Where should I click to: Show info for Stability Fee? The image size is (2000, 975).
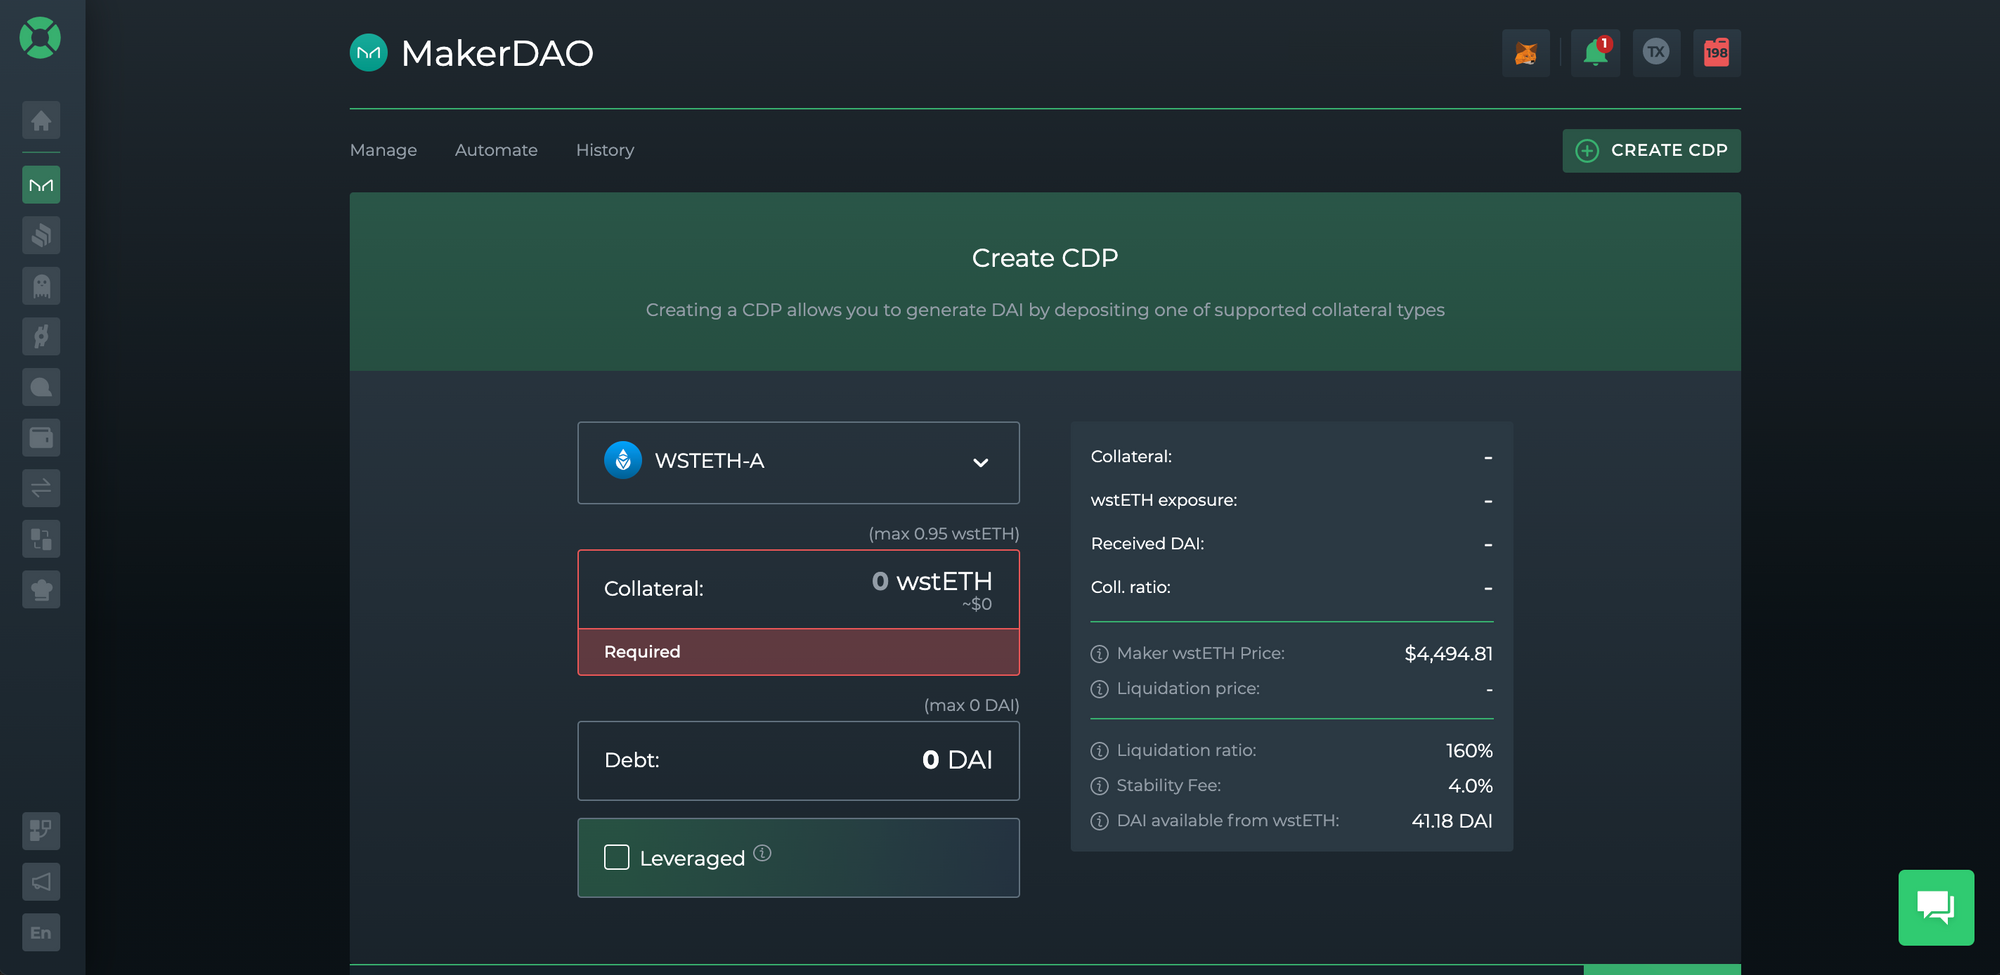(1100, 786)
